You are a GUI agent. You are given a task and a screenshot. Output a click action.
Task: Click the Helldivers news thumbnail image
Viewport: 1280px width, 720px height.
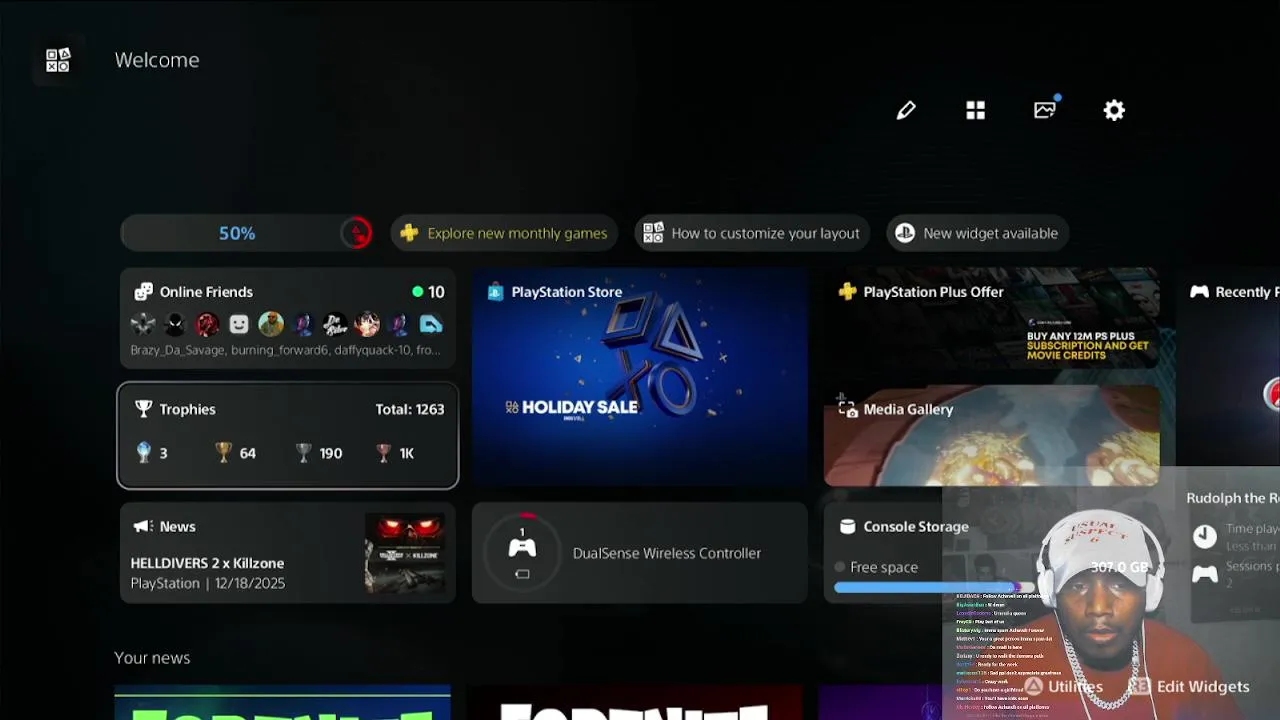point(405,553)
